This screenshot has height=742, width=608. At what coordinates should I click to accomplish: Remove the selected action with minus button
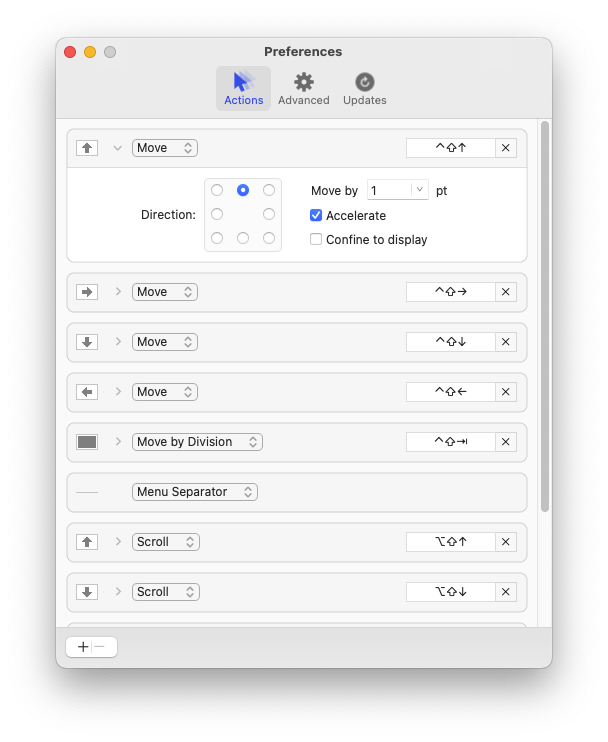99,647
